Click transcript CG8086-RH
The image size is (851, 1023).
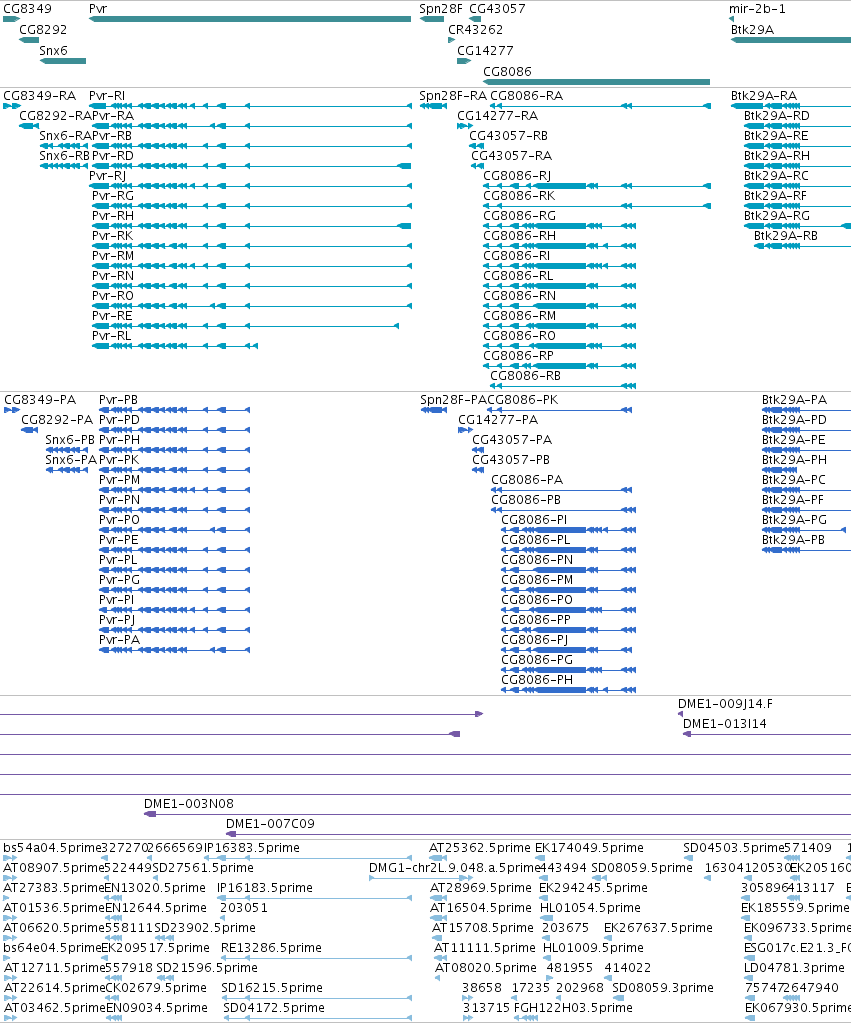click(x=519, y=236)
